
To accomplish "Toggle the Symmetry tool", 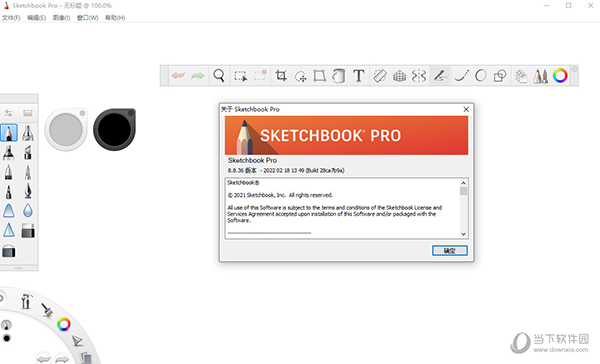I will click(x=419, y=76).
